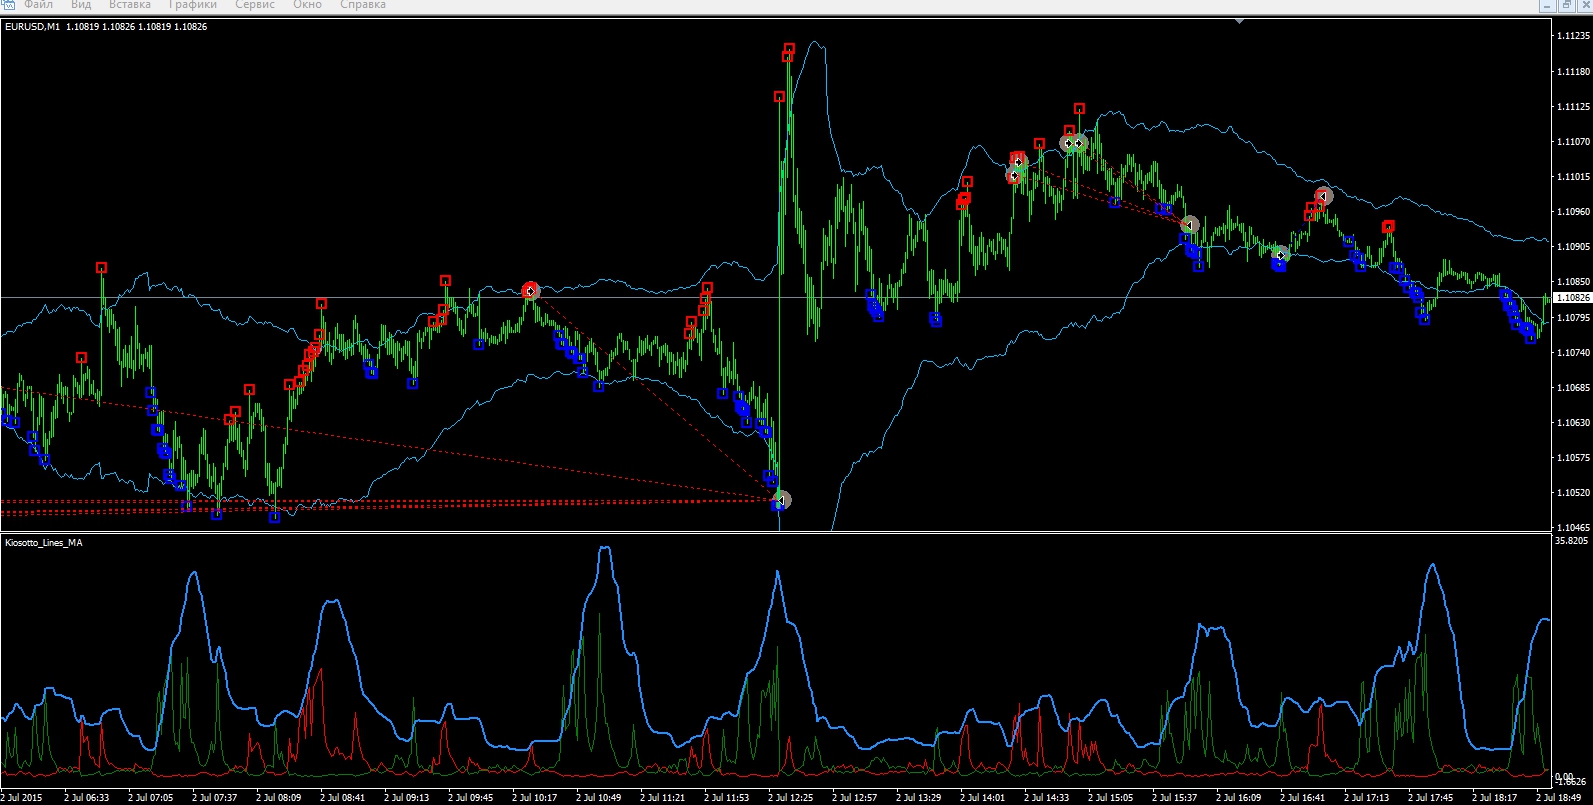Click time axis label 2 Jul 10:49

[599, 798]
